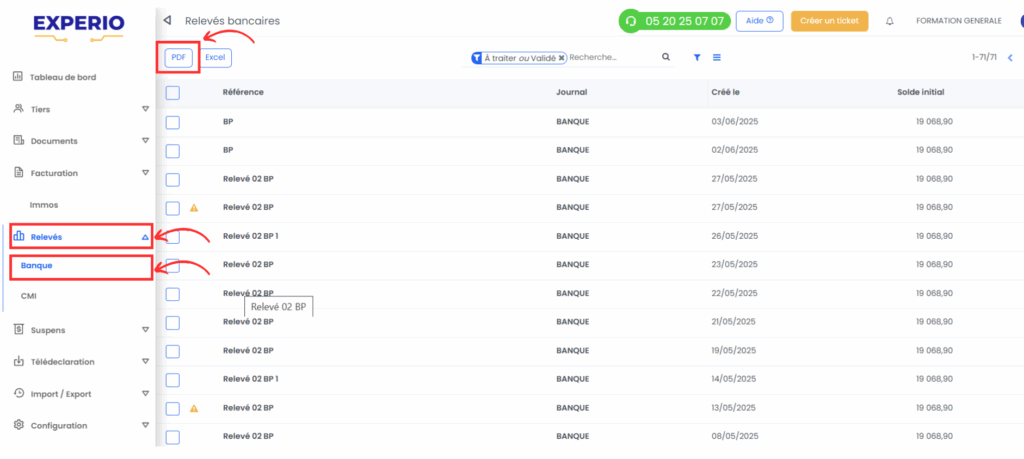Open notifications with the bell icon
This screenshot has height=459, width=1024.
(x=889, y=21)
